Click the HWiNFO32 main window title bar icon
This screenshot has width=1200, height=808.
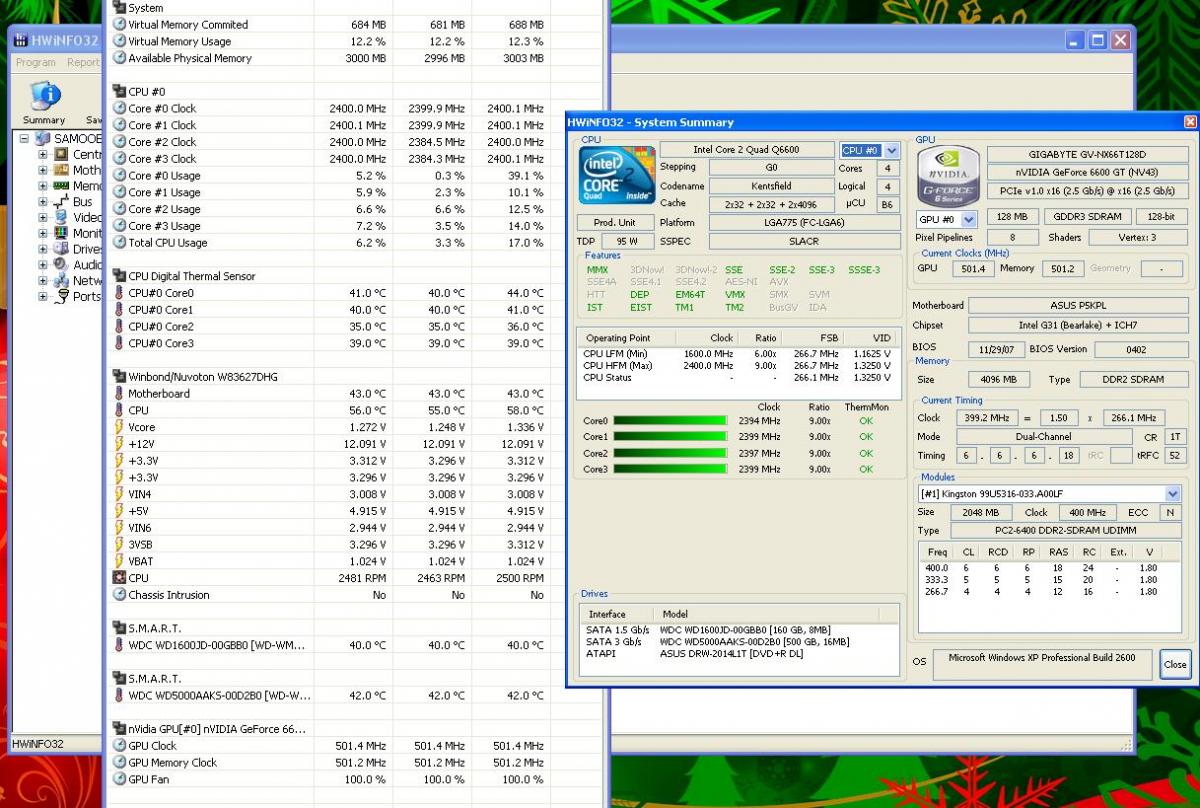point(20,41)
